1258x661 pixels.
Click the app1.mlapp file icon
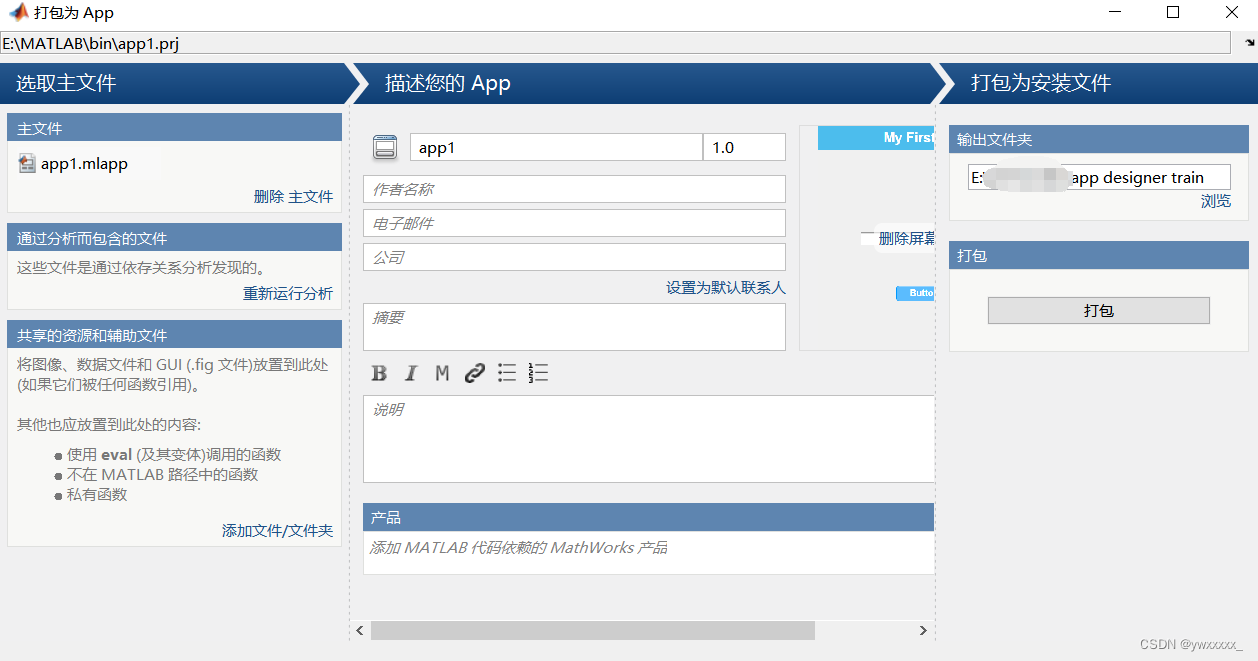tap(27, 164)
